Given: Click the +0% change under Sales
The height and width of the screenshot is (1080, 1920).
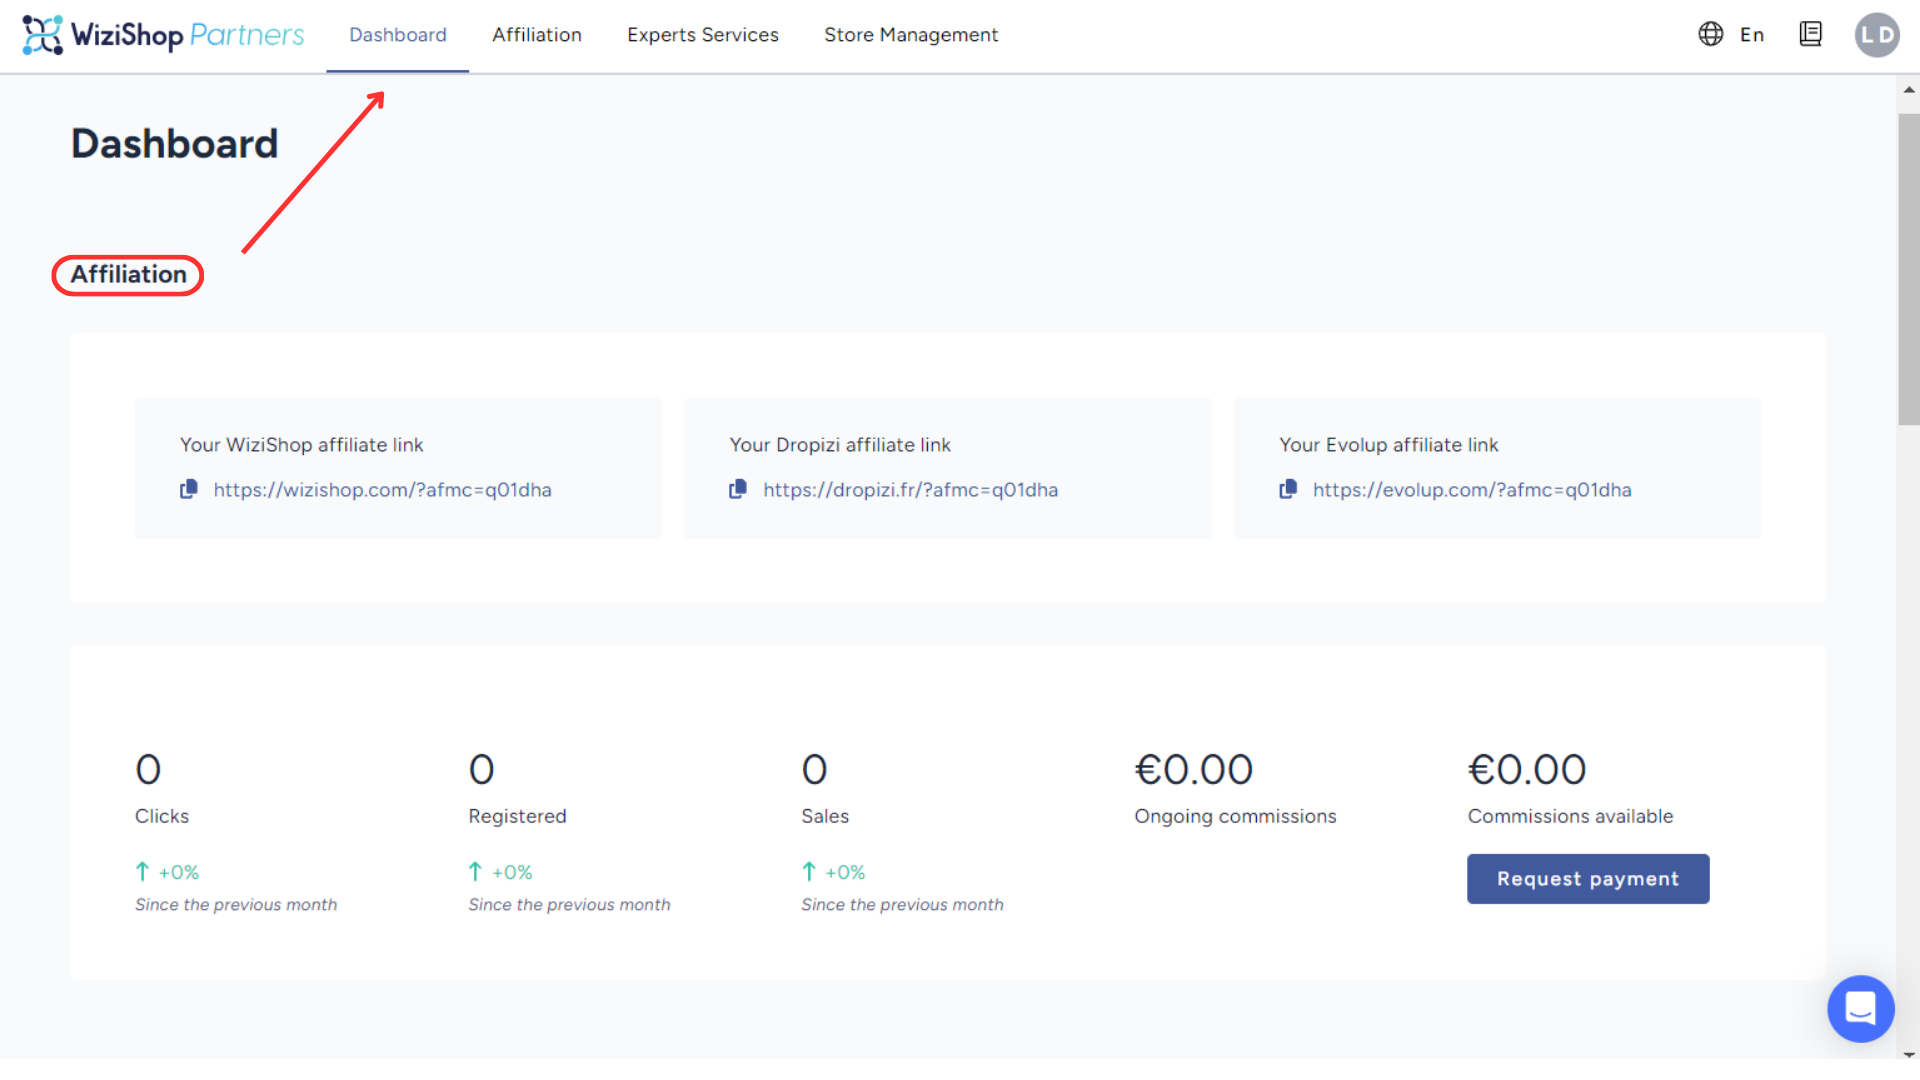Looking at the screenshot, I should [844, 872].
